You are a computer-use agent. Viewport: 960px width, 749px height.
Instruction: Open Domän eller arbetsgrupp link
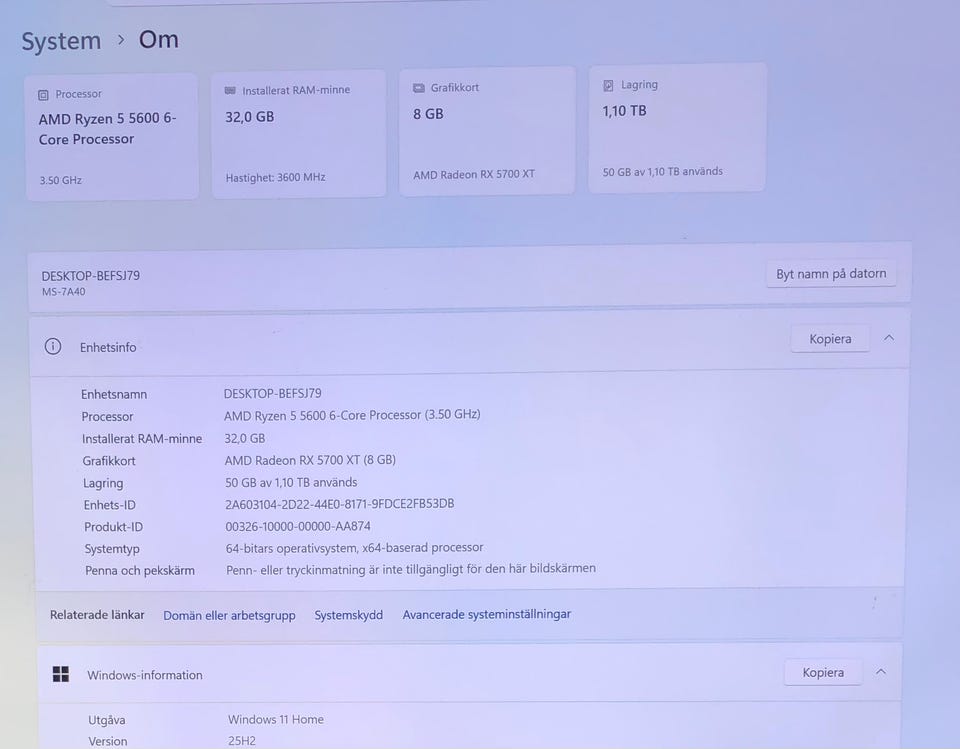[x=229, y=615]
